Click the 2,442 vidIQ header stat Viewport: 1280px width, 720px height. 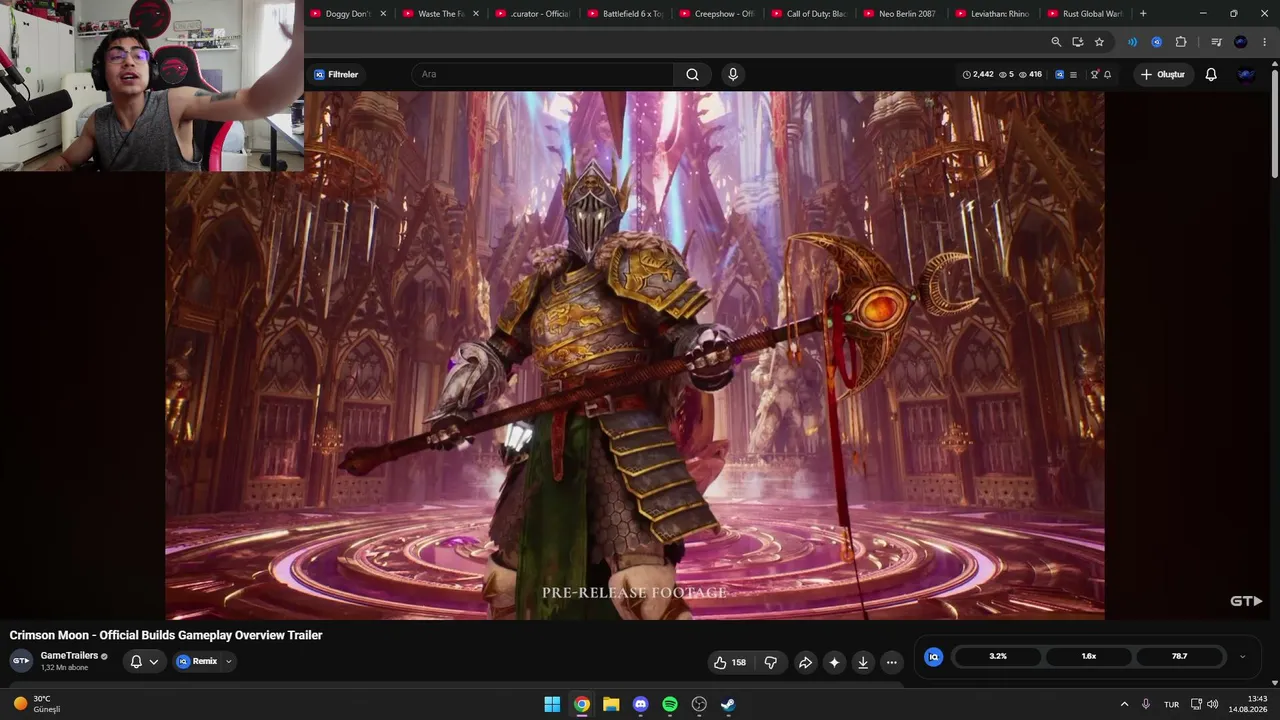(978, 75)
